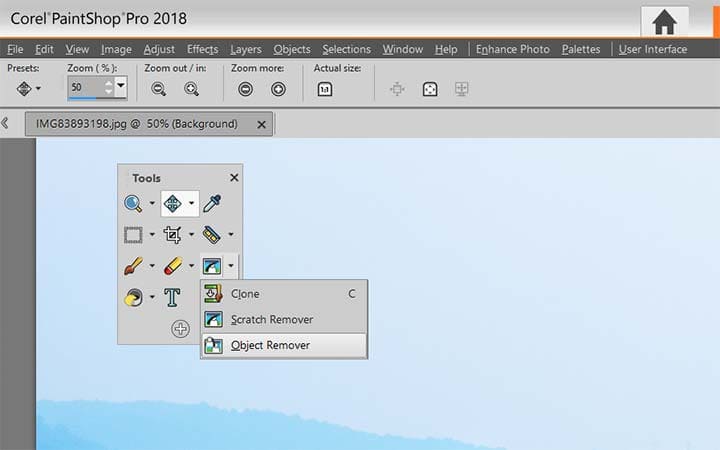Close the IMG83893198.jpg tab
Viewport: 720px width, 450px height.
tap(261, 124)
